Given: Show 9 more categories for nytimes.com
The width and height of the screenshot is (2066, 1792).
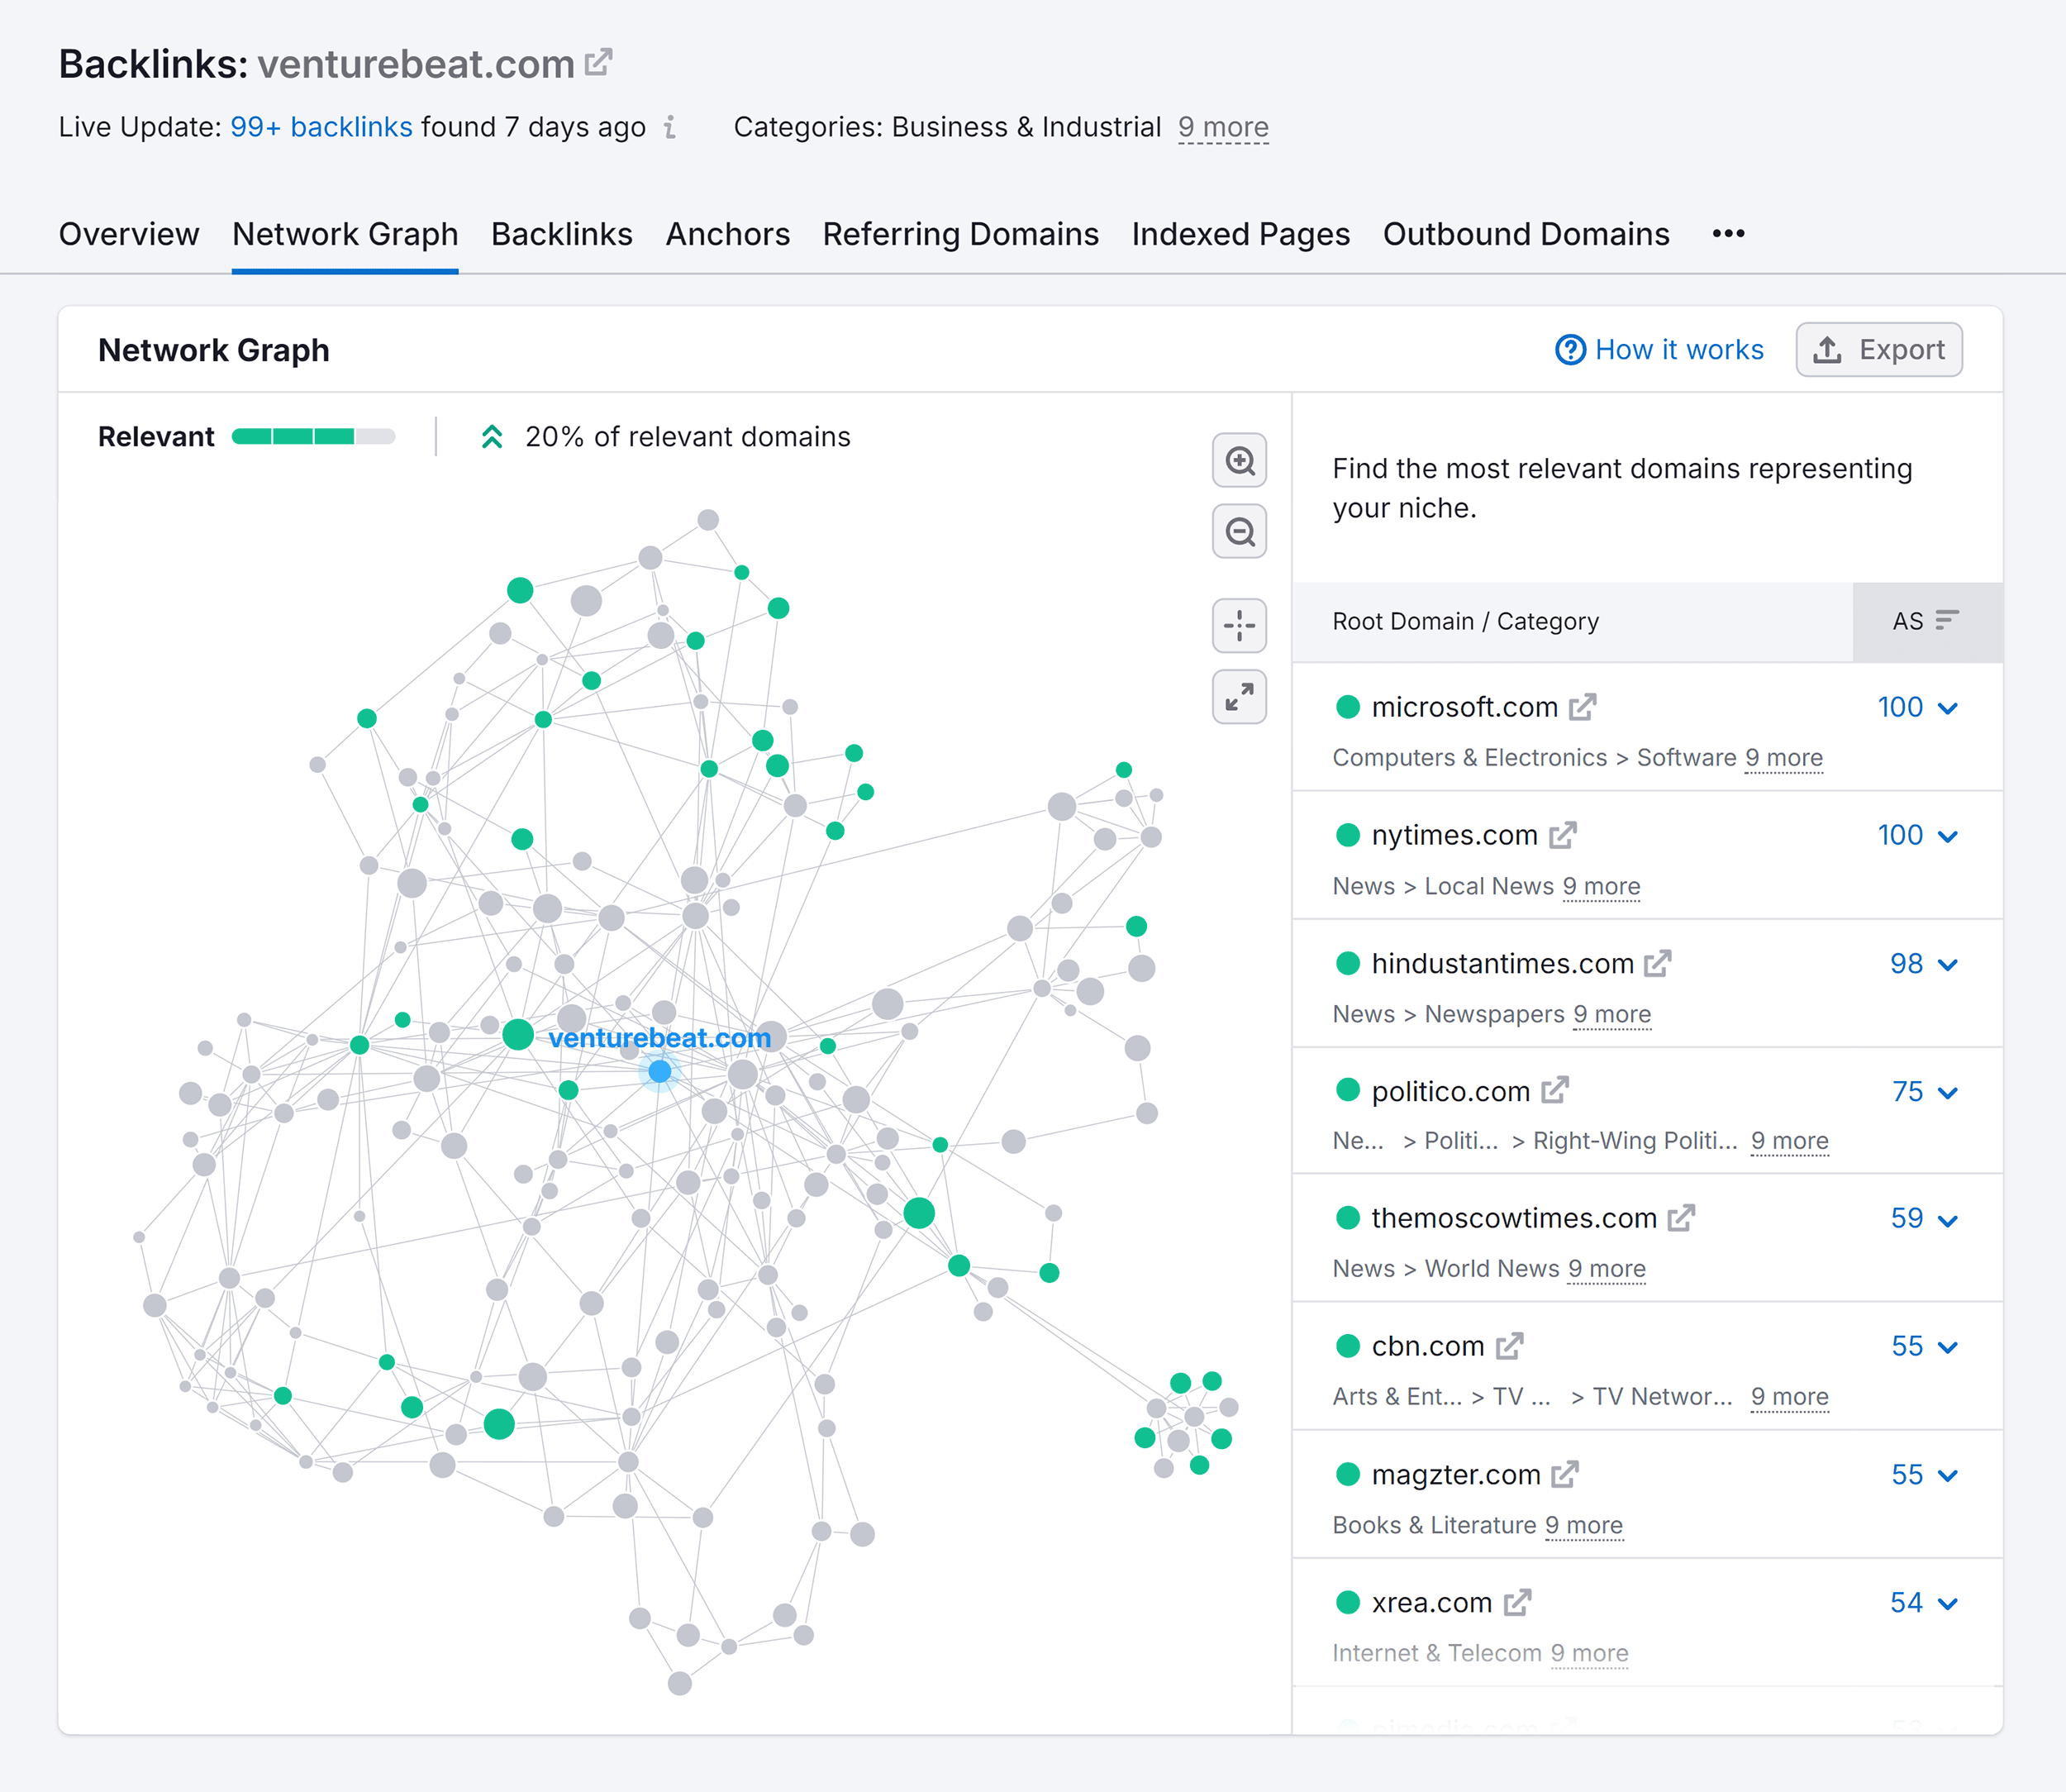Looking at the screenshot, I should point(1601,886).
